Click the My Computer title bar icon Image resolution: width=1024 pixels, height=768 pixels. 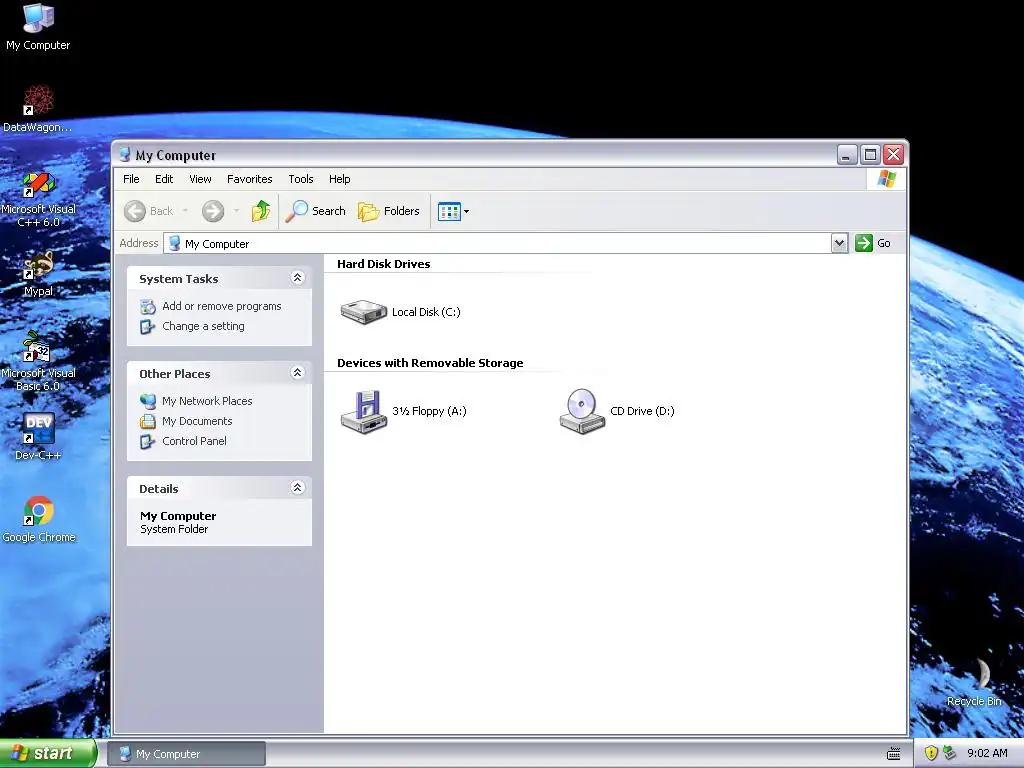[x=125, y=155]
